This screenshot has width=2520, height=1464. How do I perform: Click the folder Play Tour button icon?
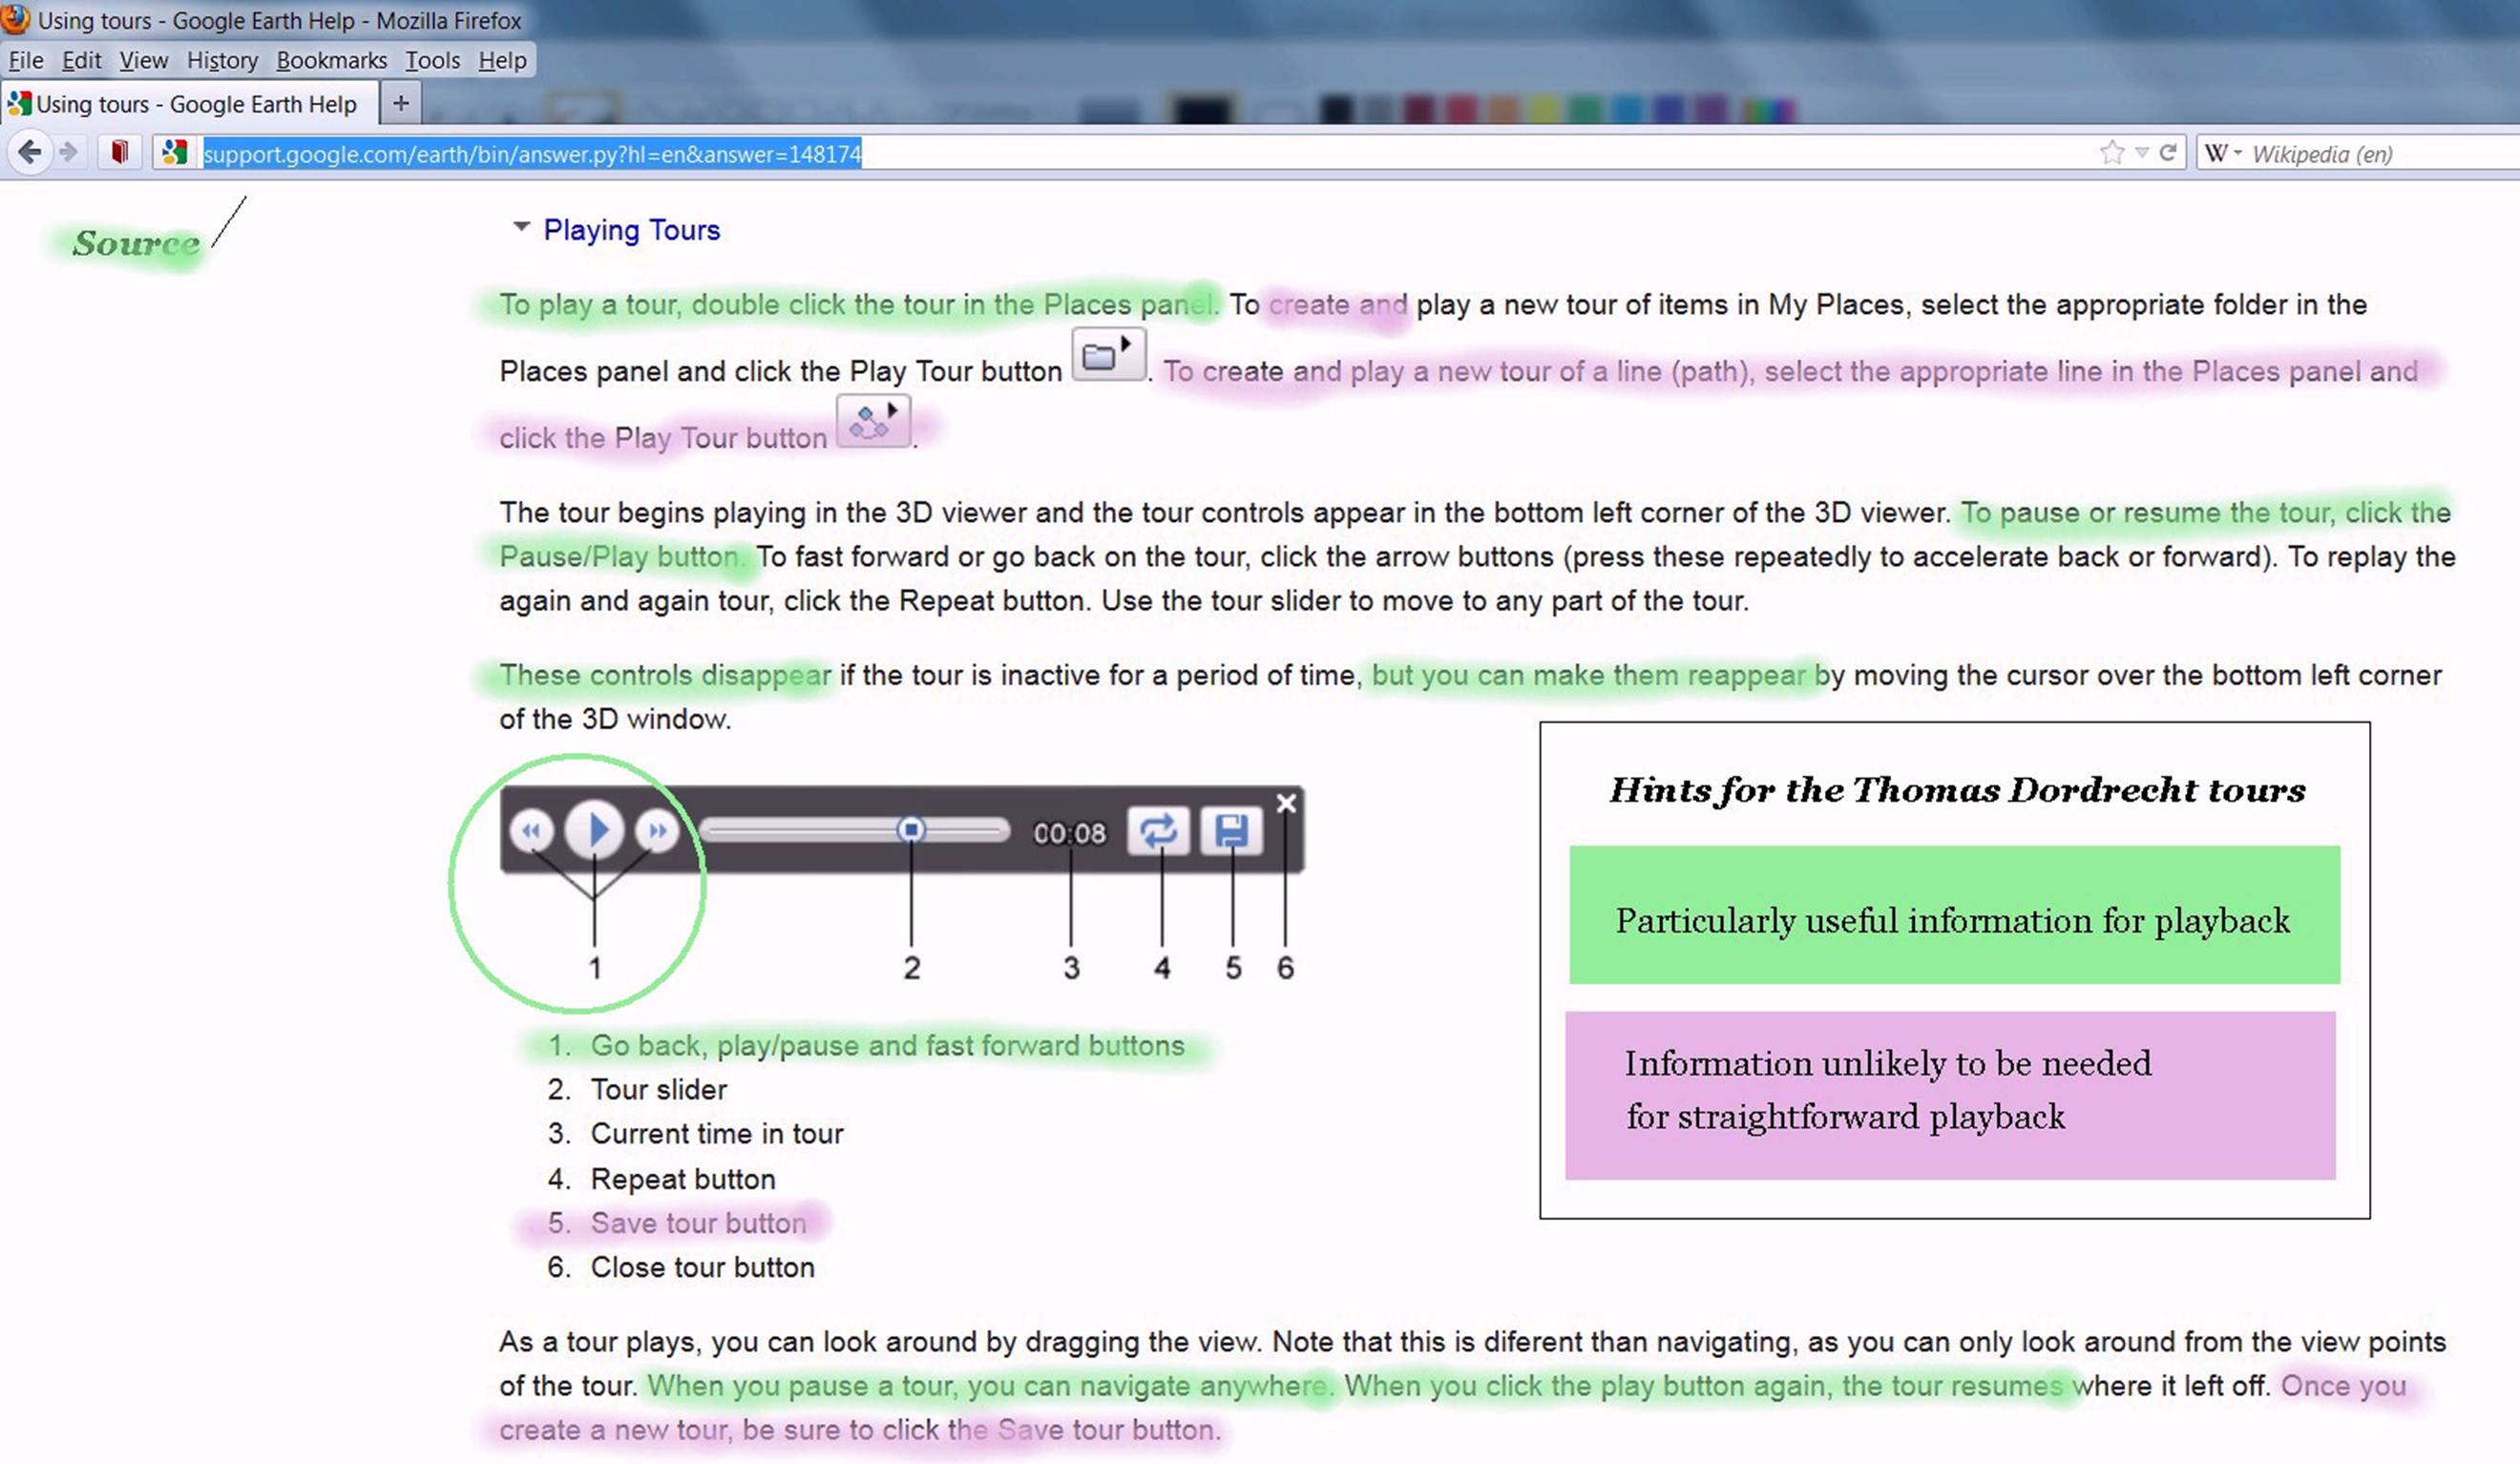1108,354
